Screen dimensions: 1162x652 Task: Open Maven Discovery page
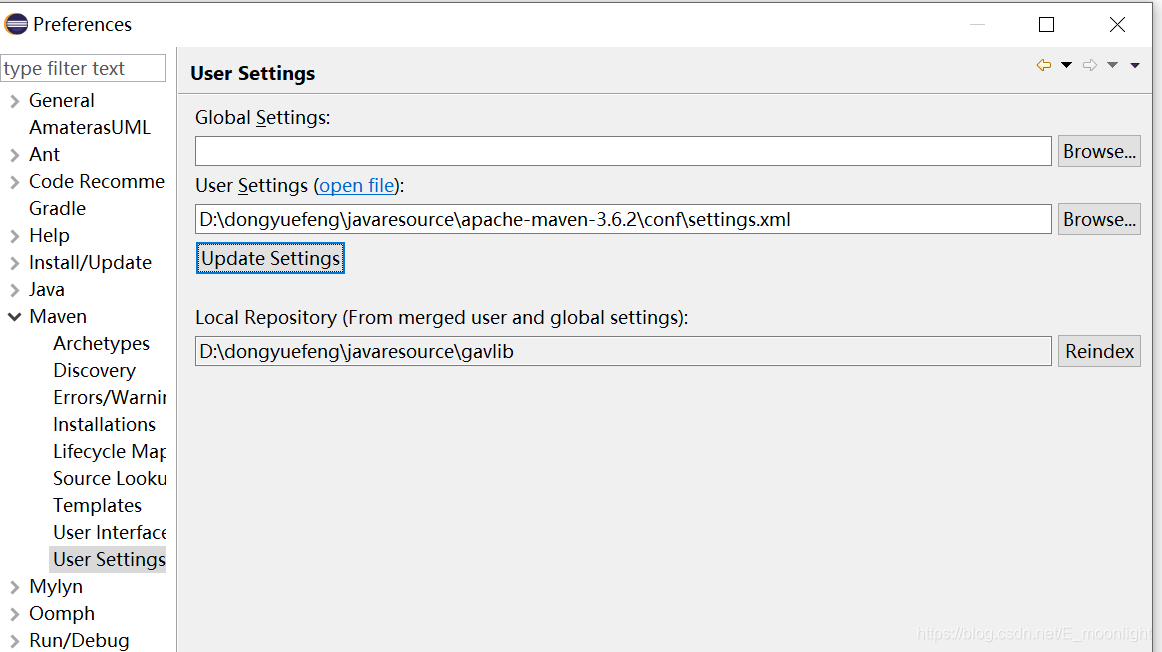point(94,370)
